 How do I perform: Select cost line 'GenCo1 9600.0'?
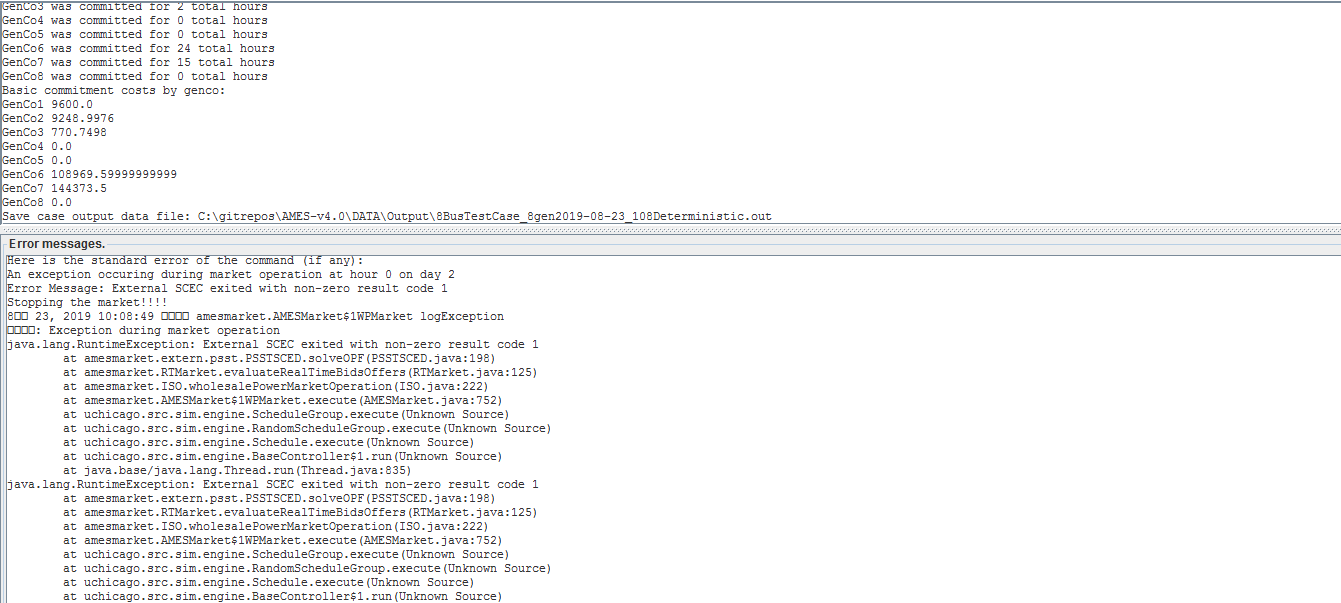tap(47, 104)
